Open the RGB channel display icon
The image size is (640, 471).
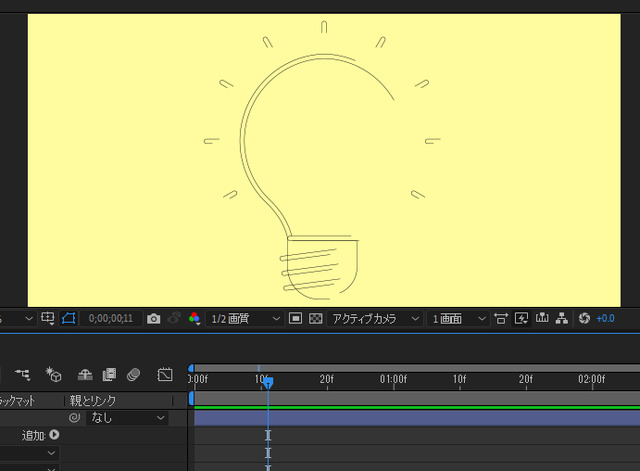tap(194, 318)
